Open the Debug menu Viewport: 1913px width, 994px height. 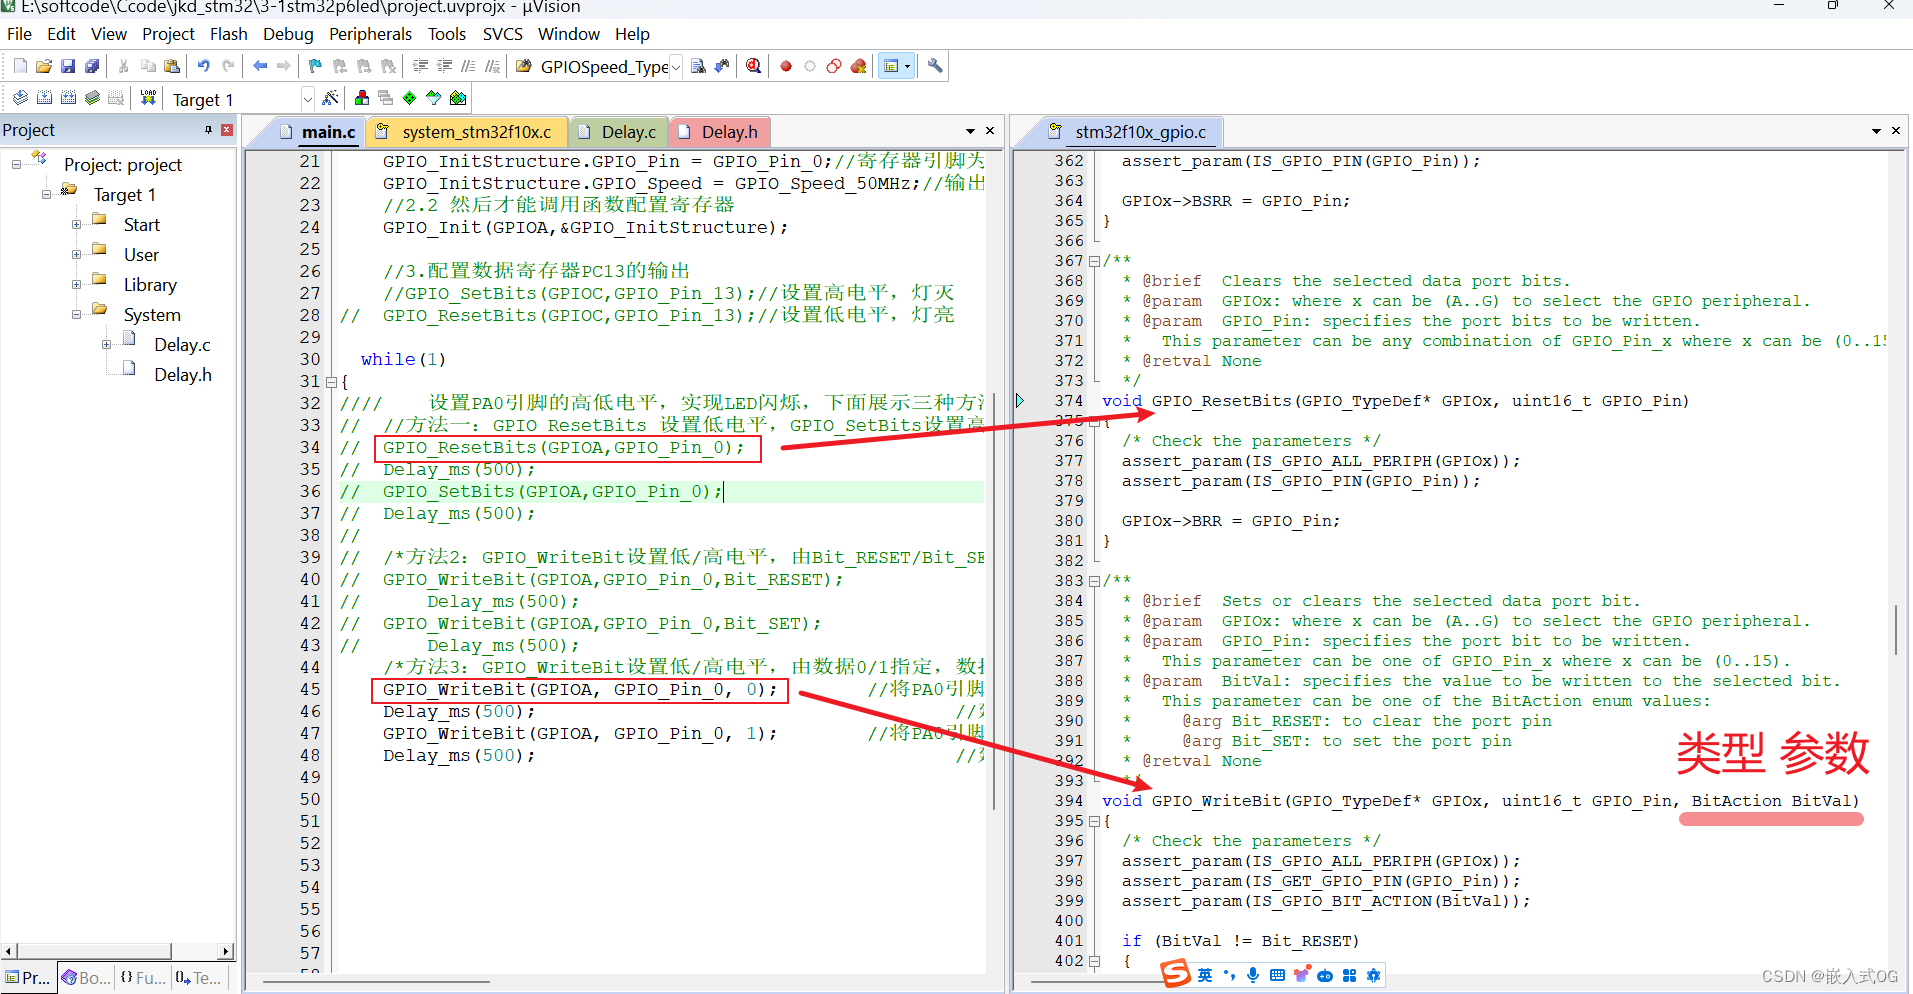(x=288, y=34)
